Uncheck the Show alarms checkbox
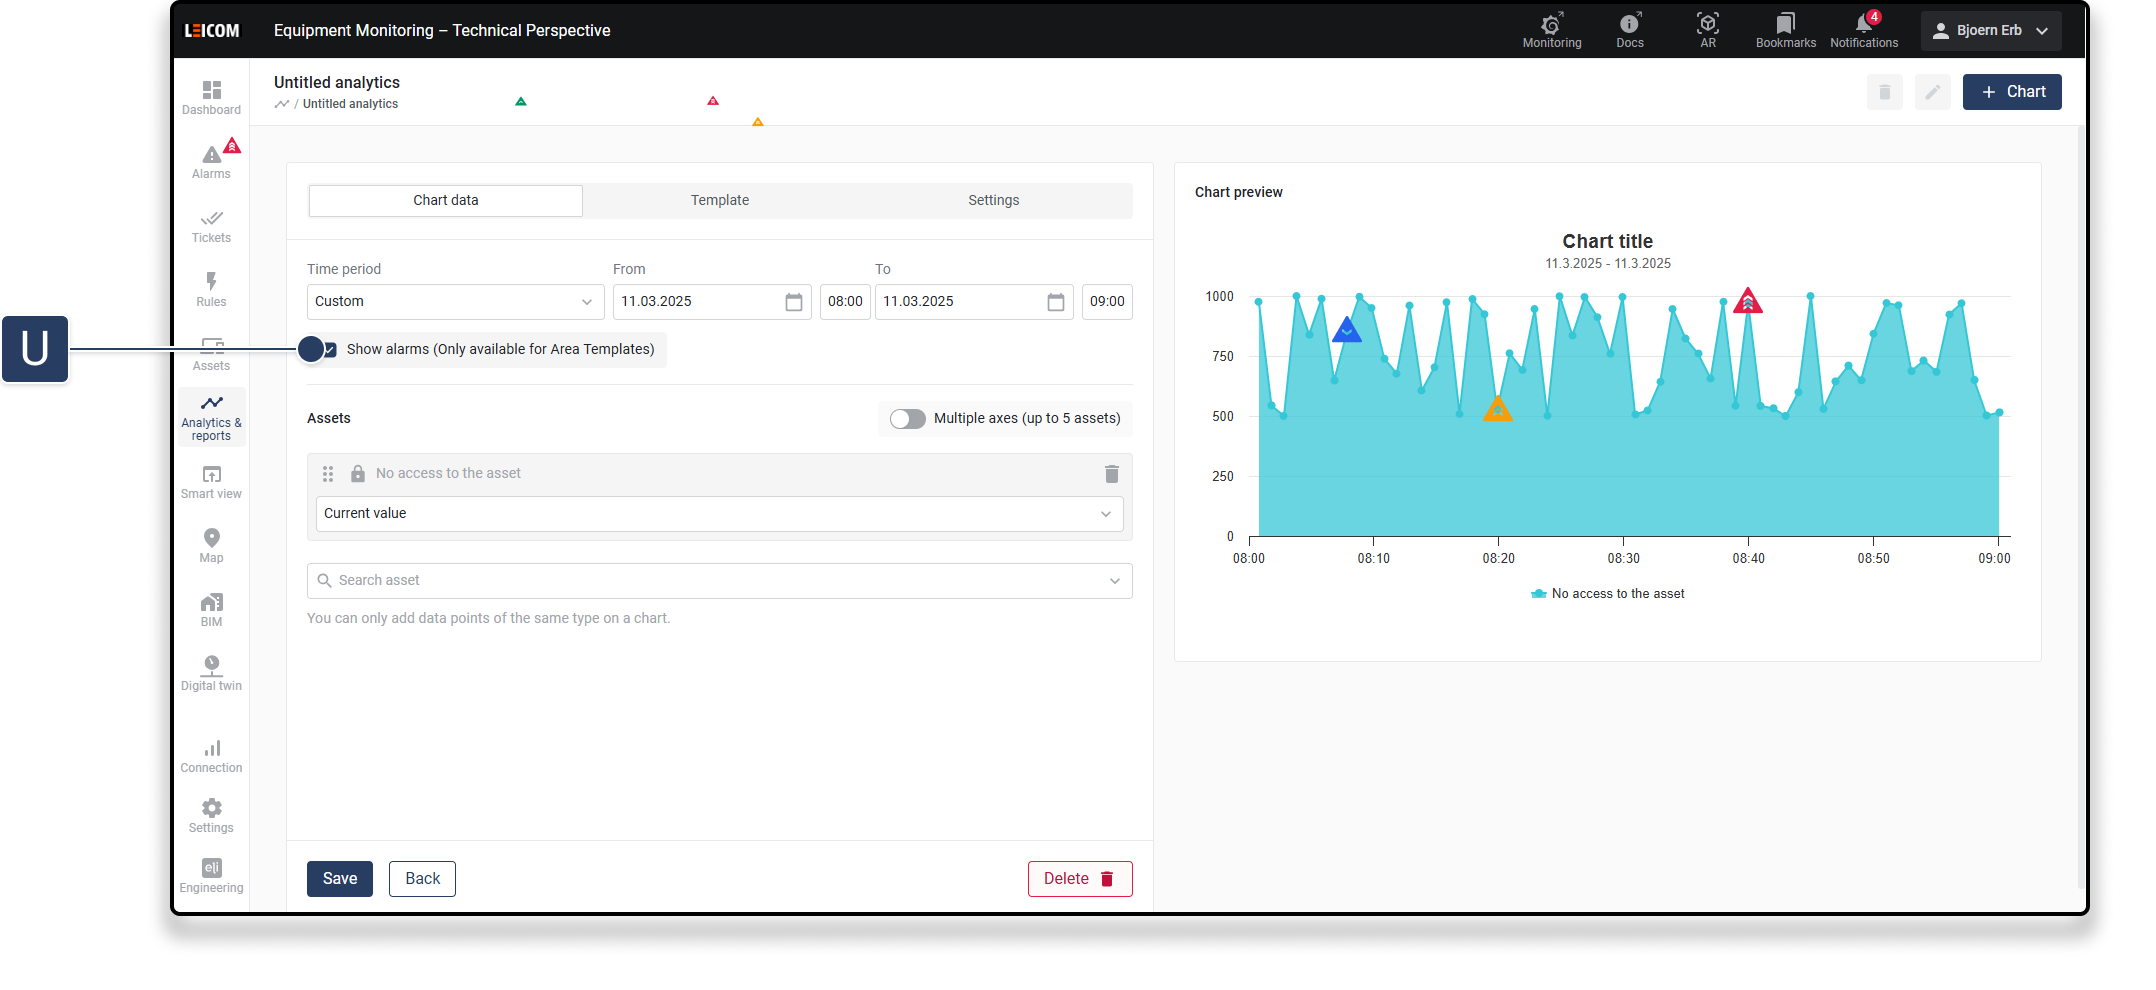The height and width of the screenshot is (990, 2156). (329, 350)
